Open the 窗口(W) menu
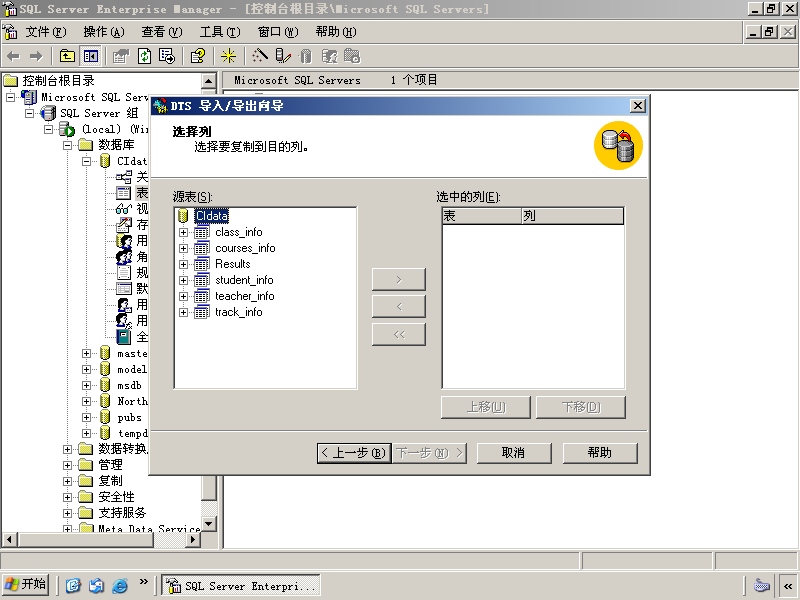The height and width of the screenshot is (600, 800). click(278, 32)
